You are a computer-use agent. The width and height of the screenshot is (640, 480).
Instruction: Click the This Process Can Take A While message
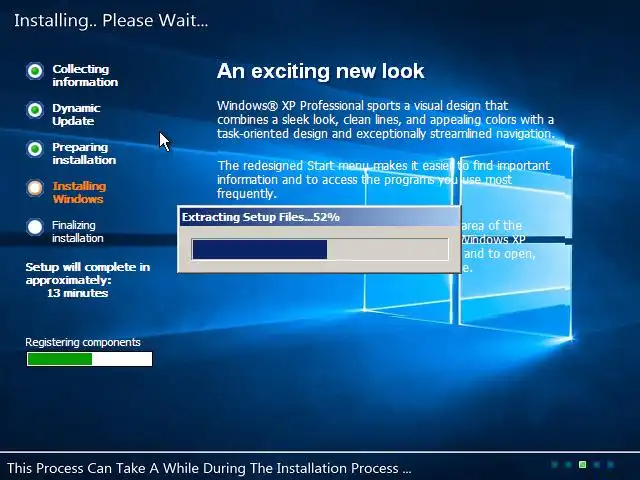209,468
